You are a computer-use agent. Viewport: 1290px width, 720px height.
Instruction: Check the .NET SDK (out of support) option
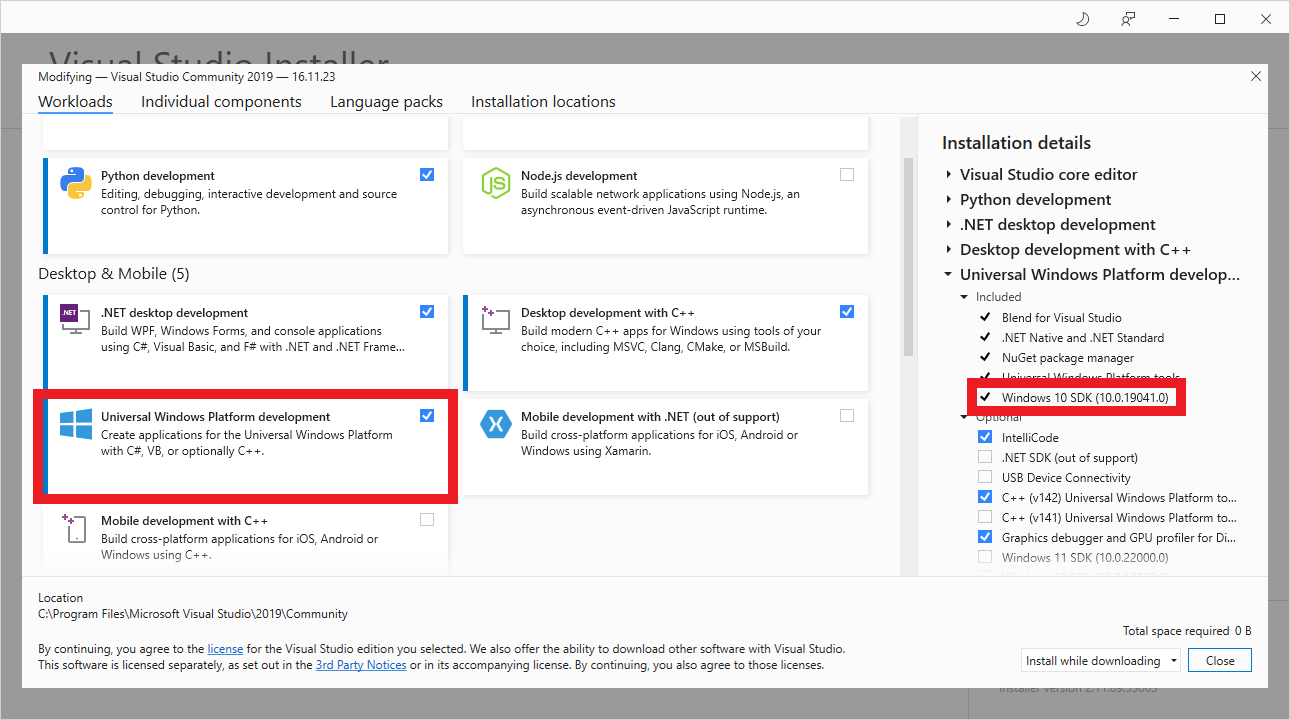click(x=985, y=457)
